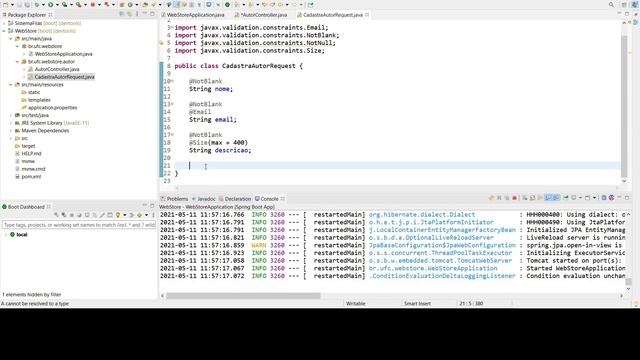Click the green Run toolbar icon
This screenshot has height=360, width=640.
point(51,4)
